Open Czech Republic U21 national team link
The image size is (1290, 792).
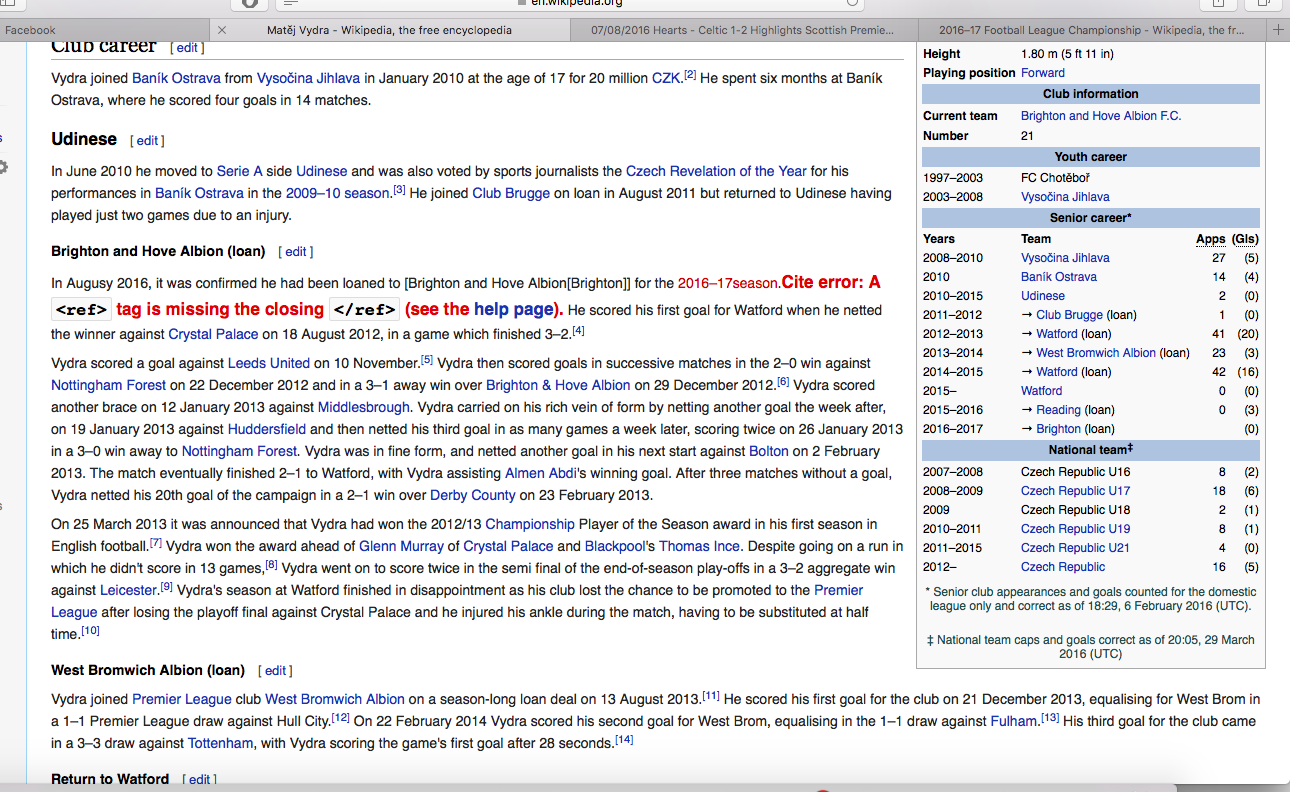click(x=1075, y=548)
